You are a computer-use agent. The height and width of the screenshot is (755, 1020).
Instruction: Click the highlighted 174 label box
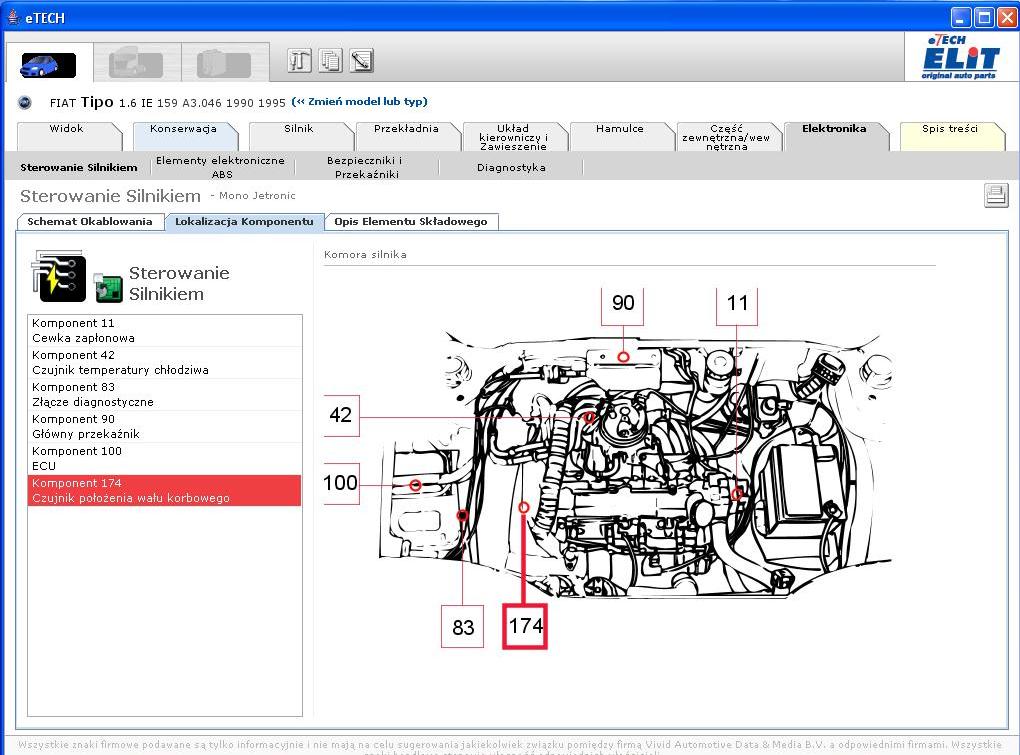tap(525, 626)
